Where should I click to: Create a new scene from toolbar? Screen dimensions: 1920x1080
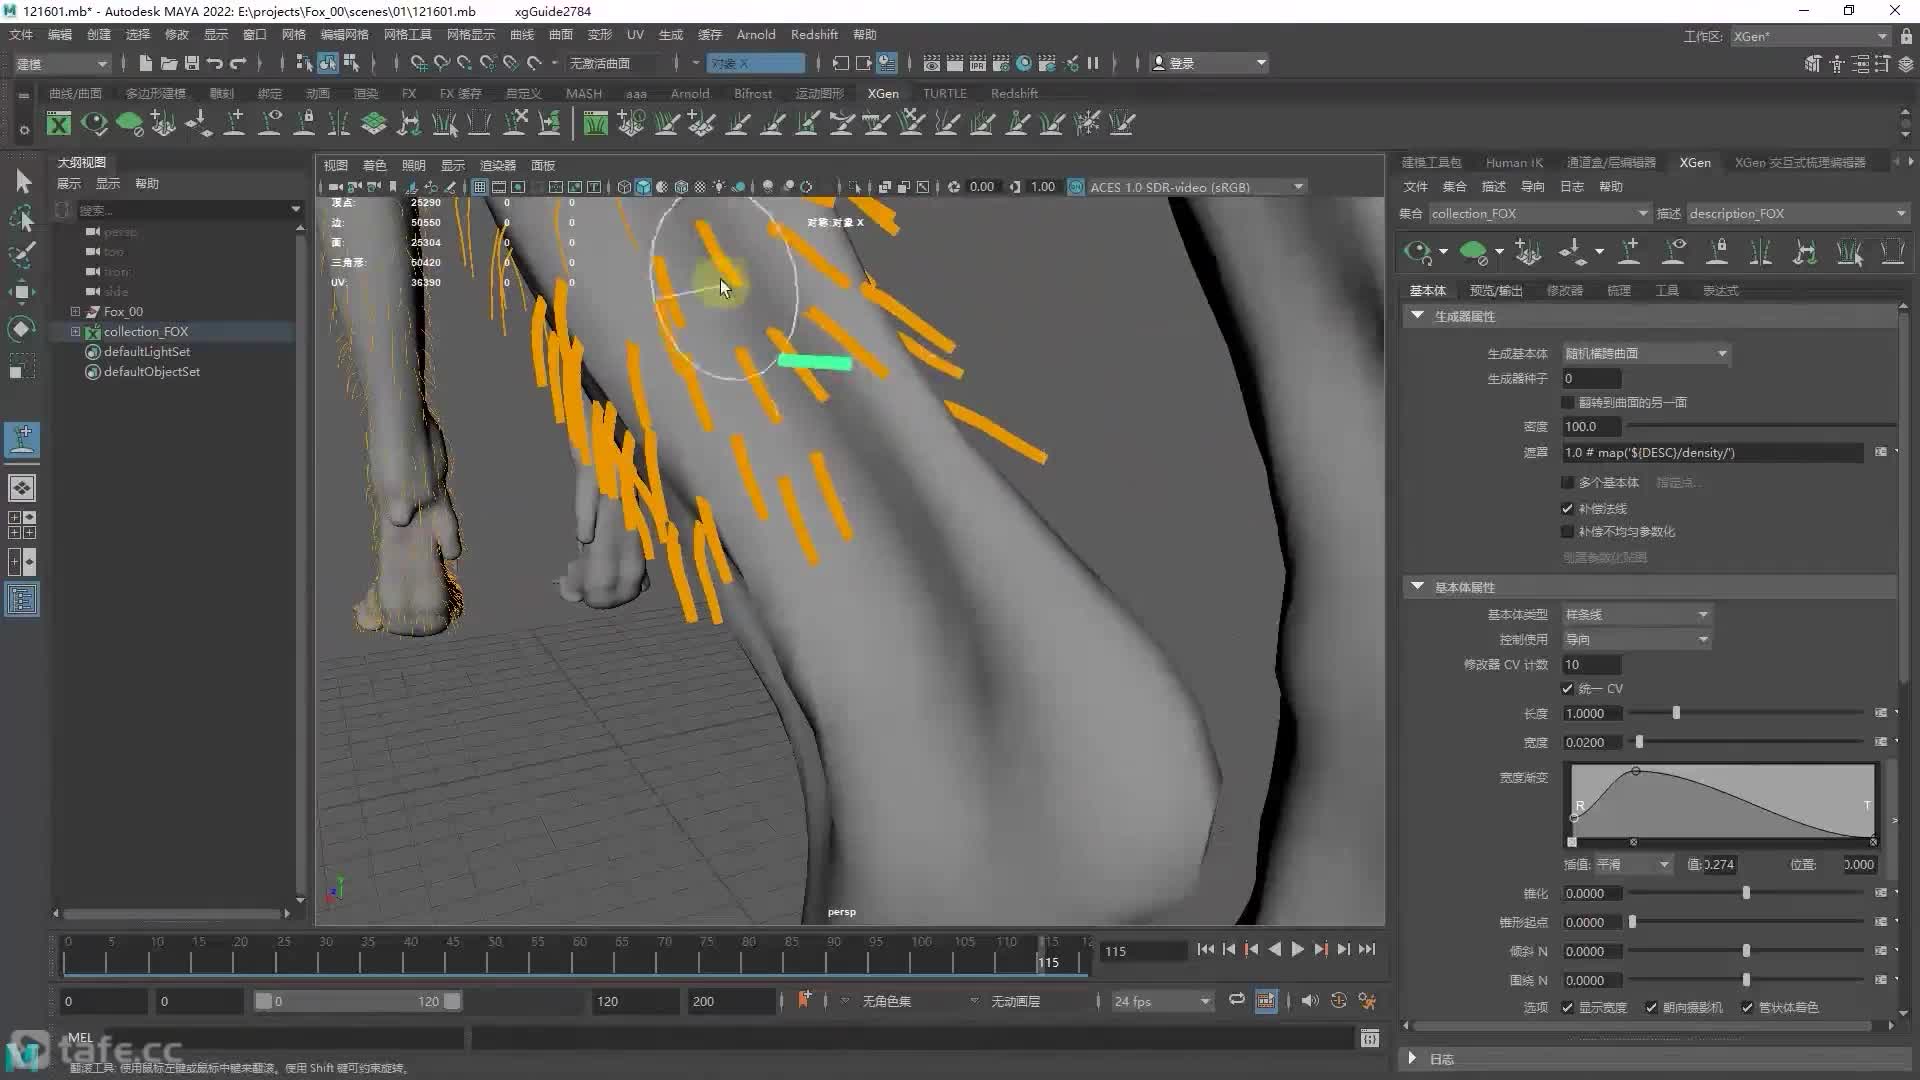pyautogui.click(x=145, y=63)
